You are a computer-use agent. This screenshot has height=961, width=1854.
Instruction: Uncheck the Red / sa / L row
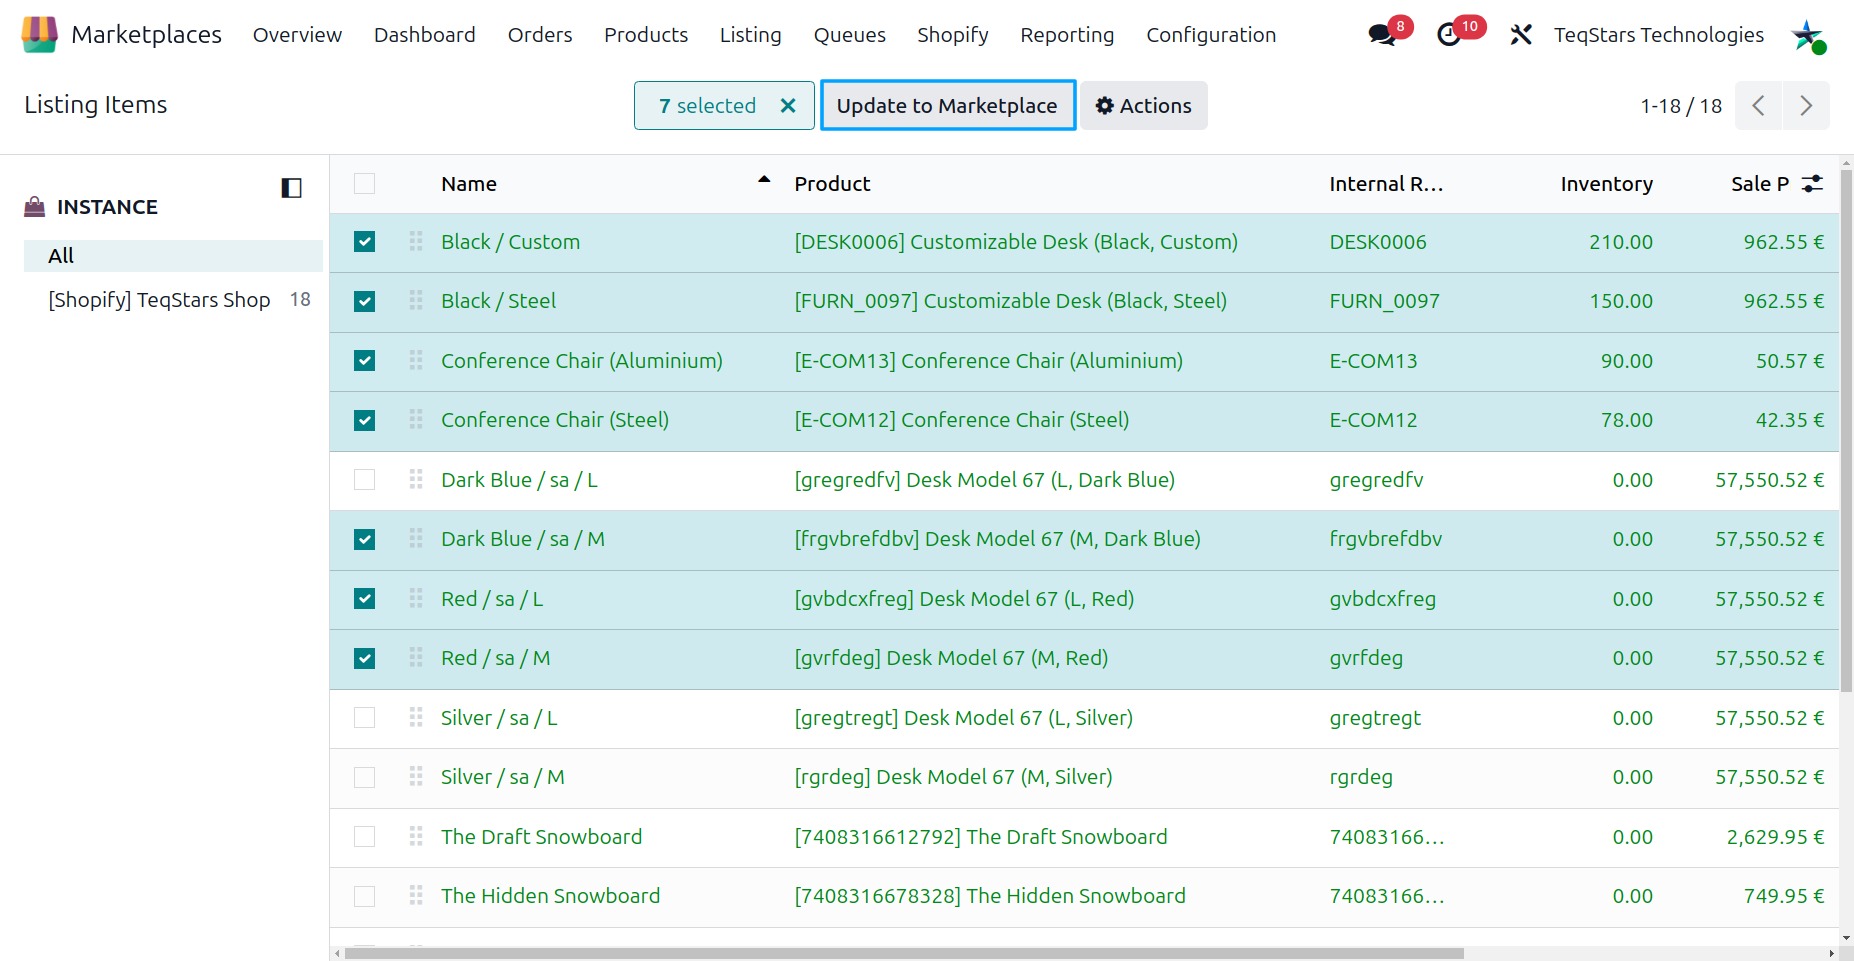coord(365,599)
